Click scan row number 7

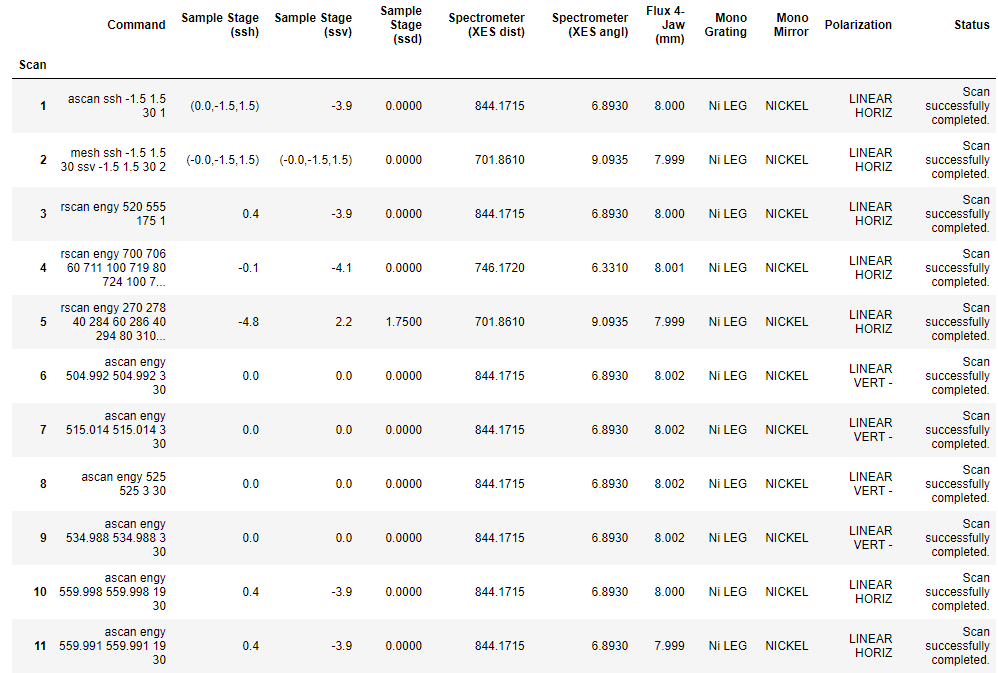coord(43,430)
